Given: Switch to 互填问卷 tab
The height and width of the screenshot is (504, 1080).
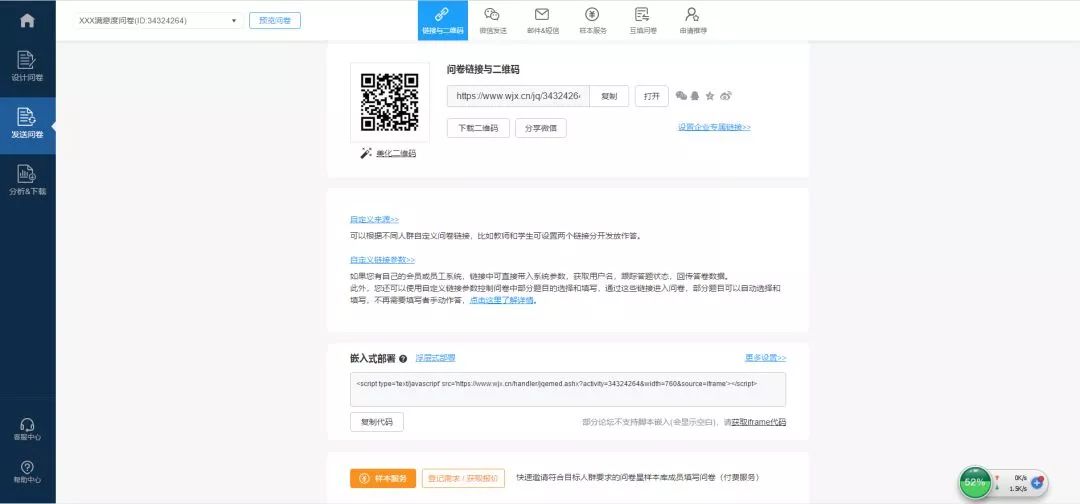Looking at the screenshot, I should pyautogui.click(x=643, y=21).
